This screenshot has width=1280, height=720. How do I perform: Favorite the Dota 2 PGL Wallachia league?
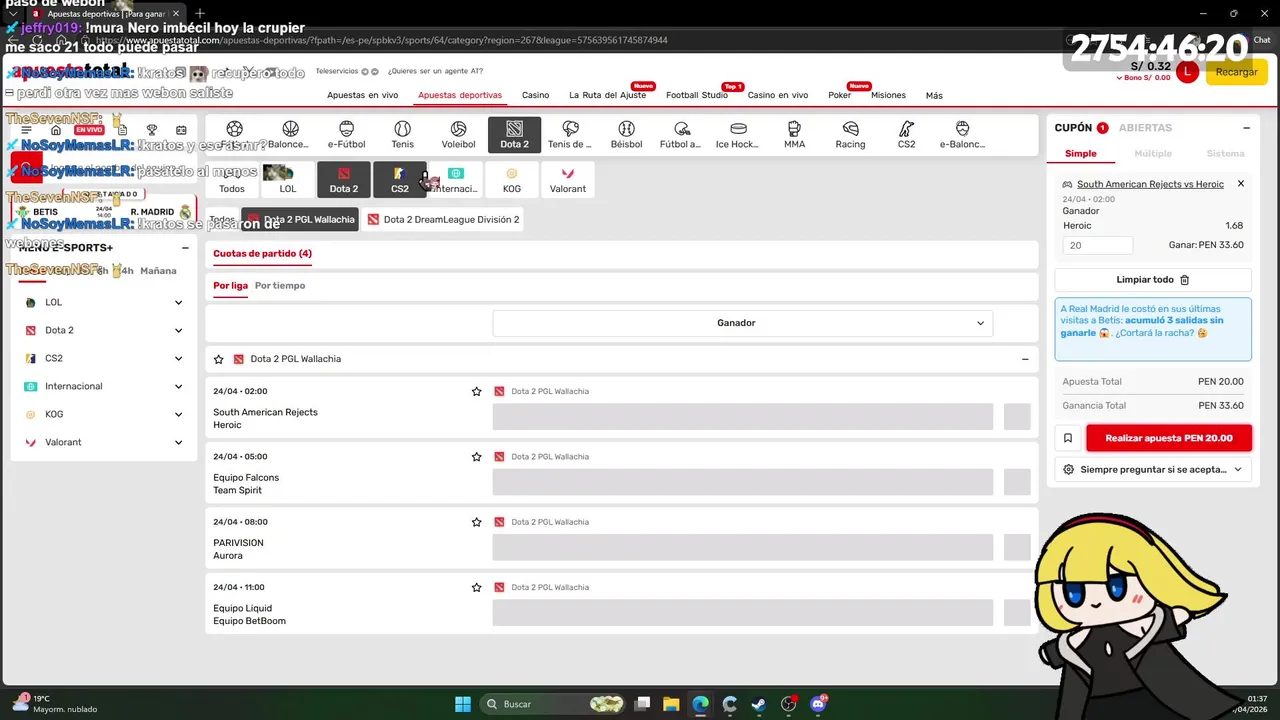tap(219, 359)
